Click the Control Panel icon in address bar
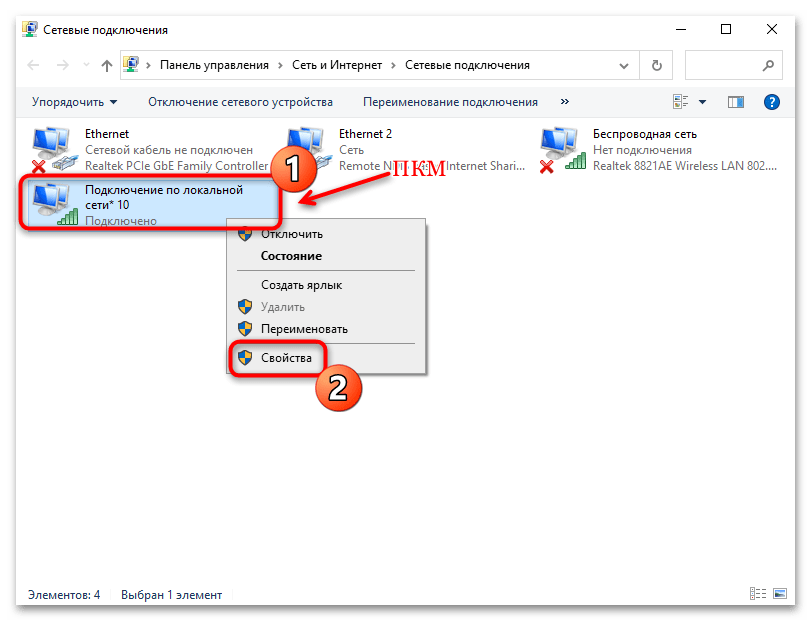The height and width of the screenshot is (621, 811). pos(131,64)
